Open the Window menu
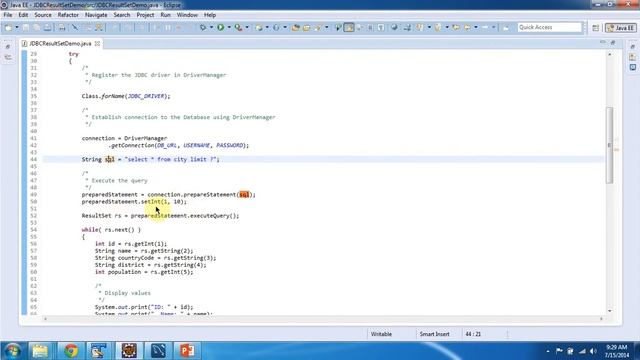Image resolution: width=640 pixels, height=360 pixels. [x=187, y=15]
